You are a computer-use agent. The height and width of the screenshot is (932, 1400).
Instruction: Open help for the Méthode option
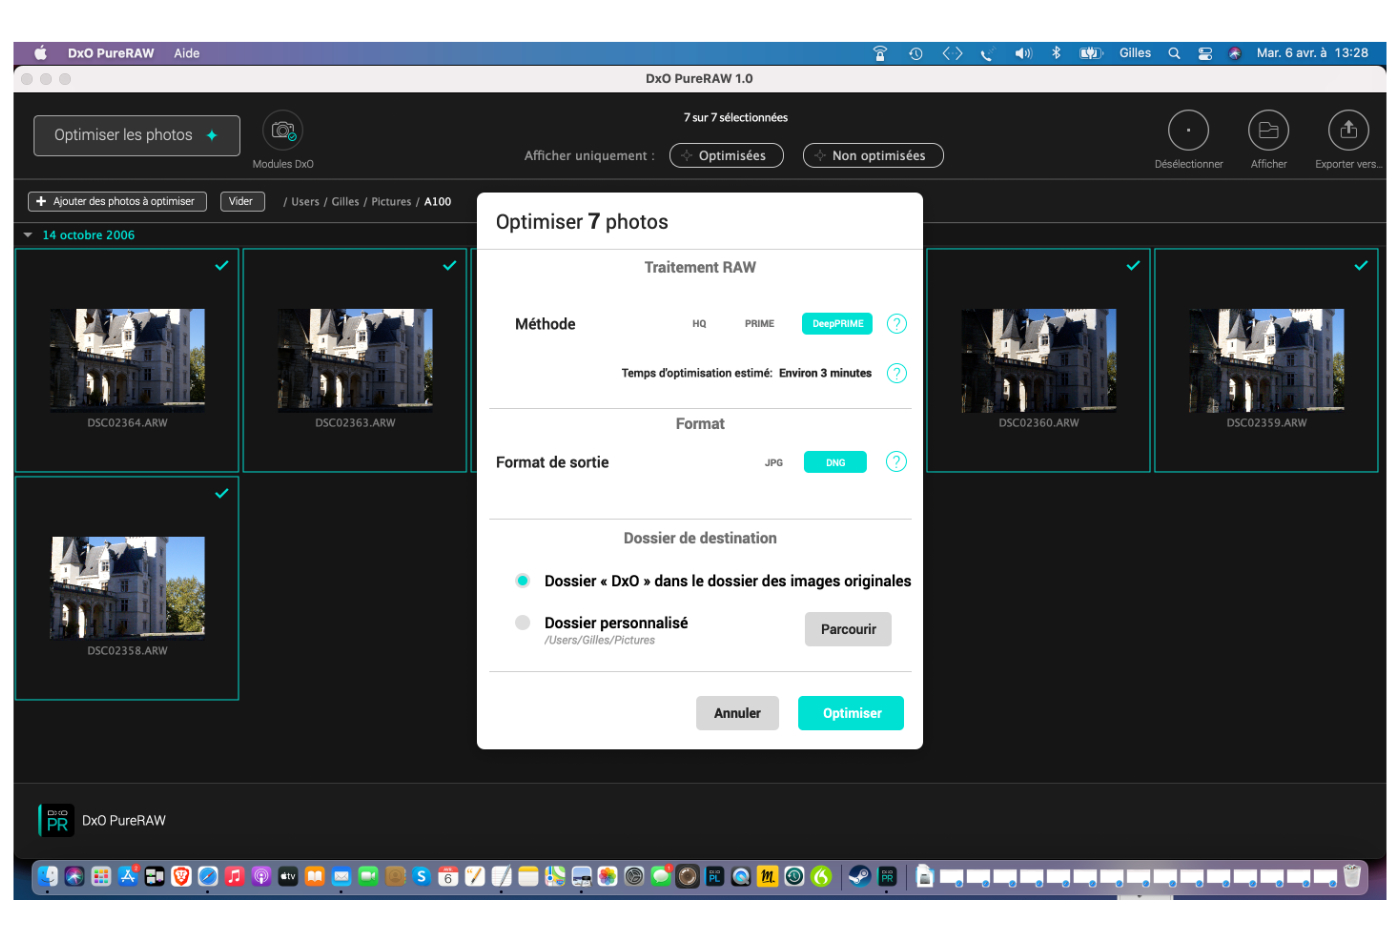pyautogui.click(x=897, y=324)
